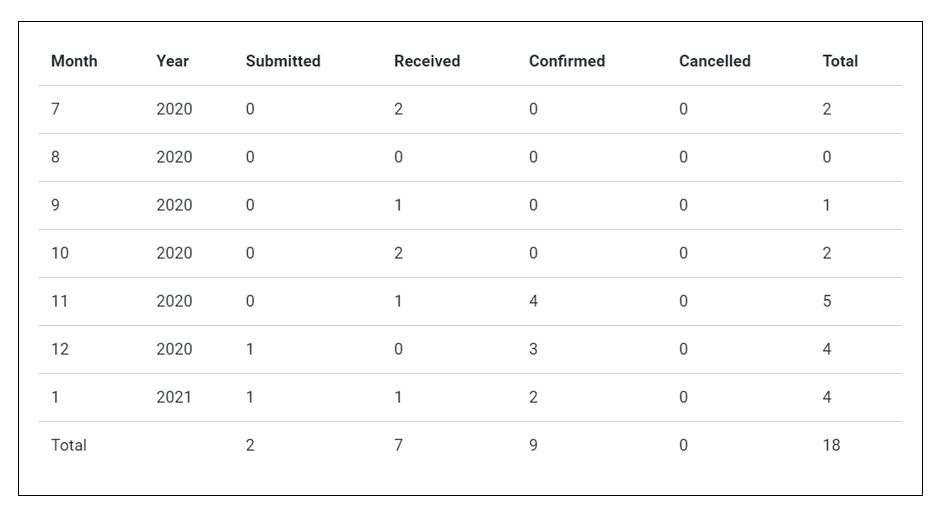Image resolution: width=940 pixels, height=522 pixels.
Task: Select the Confirmed total value 9
Action: [x=533, y=445]
